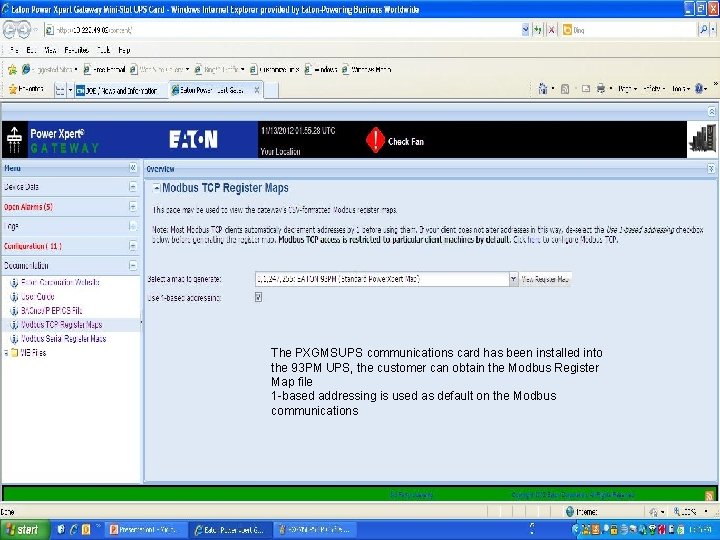This screenshot has height=540, width=720.
Task: Open the Tools dropdown in command bar
Action: tap(681, 89)
